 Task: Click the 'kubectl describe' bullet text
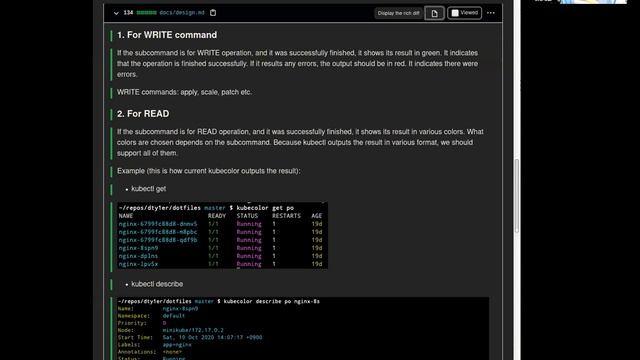coord(157,284)
